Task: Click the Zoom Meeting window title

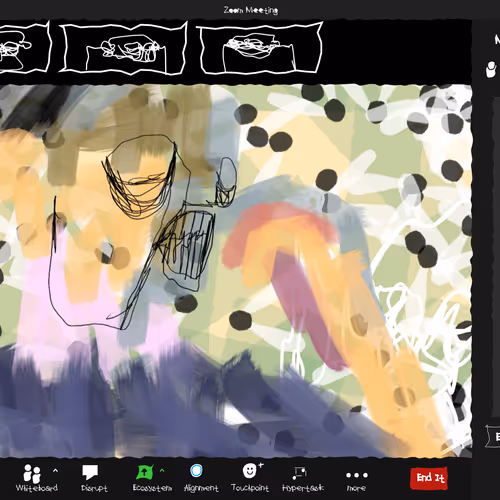Action: click(251, 10)
